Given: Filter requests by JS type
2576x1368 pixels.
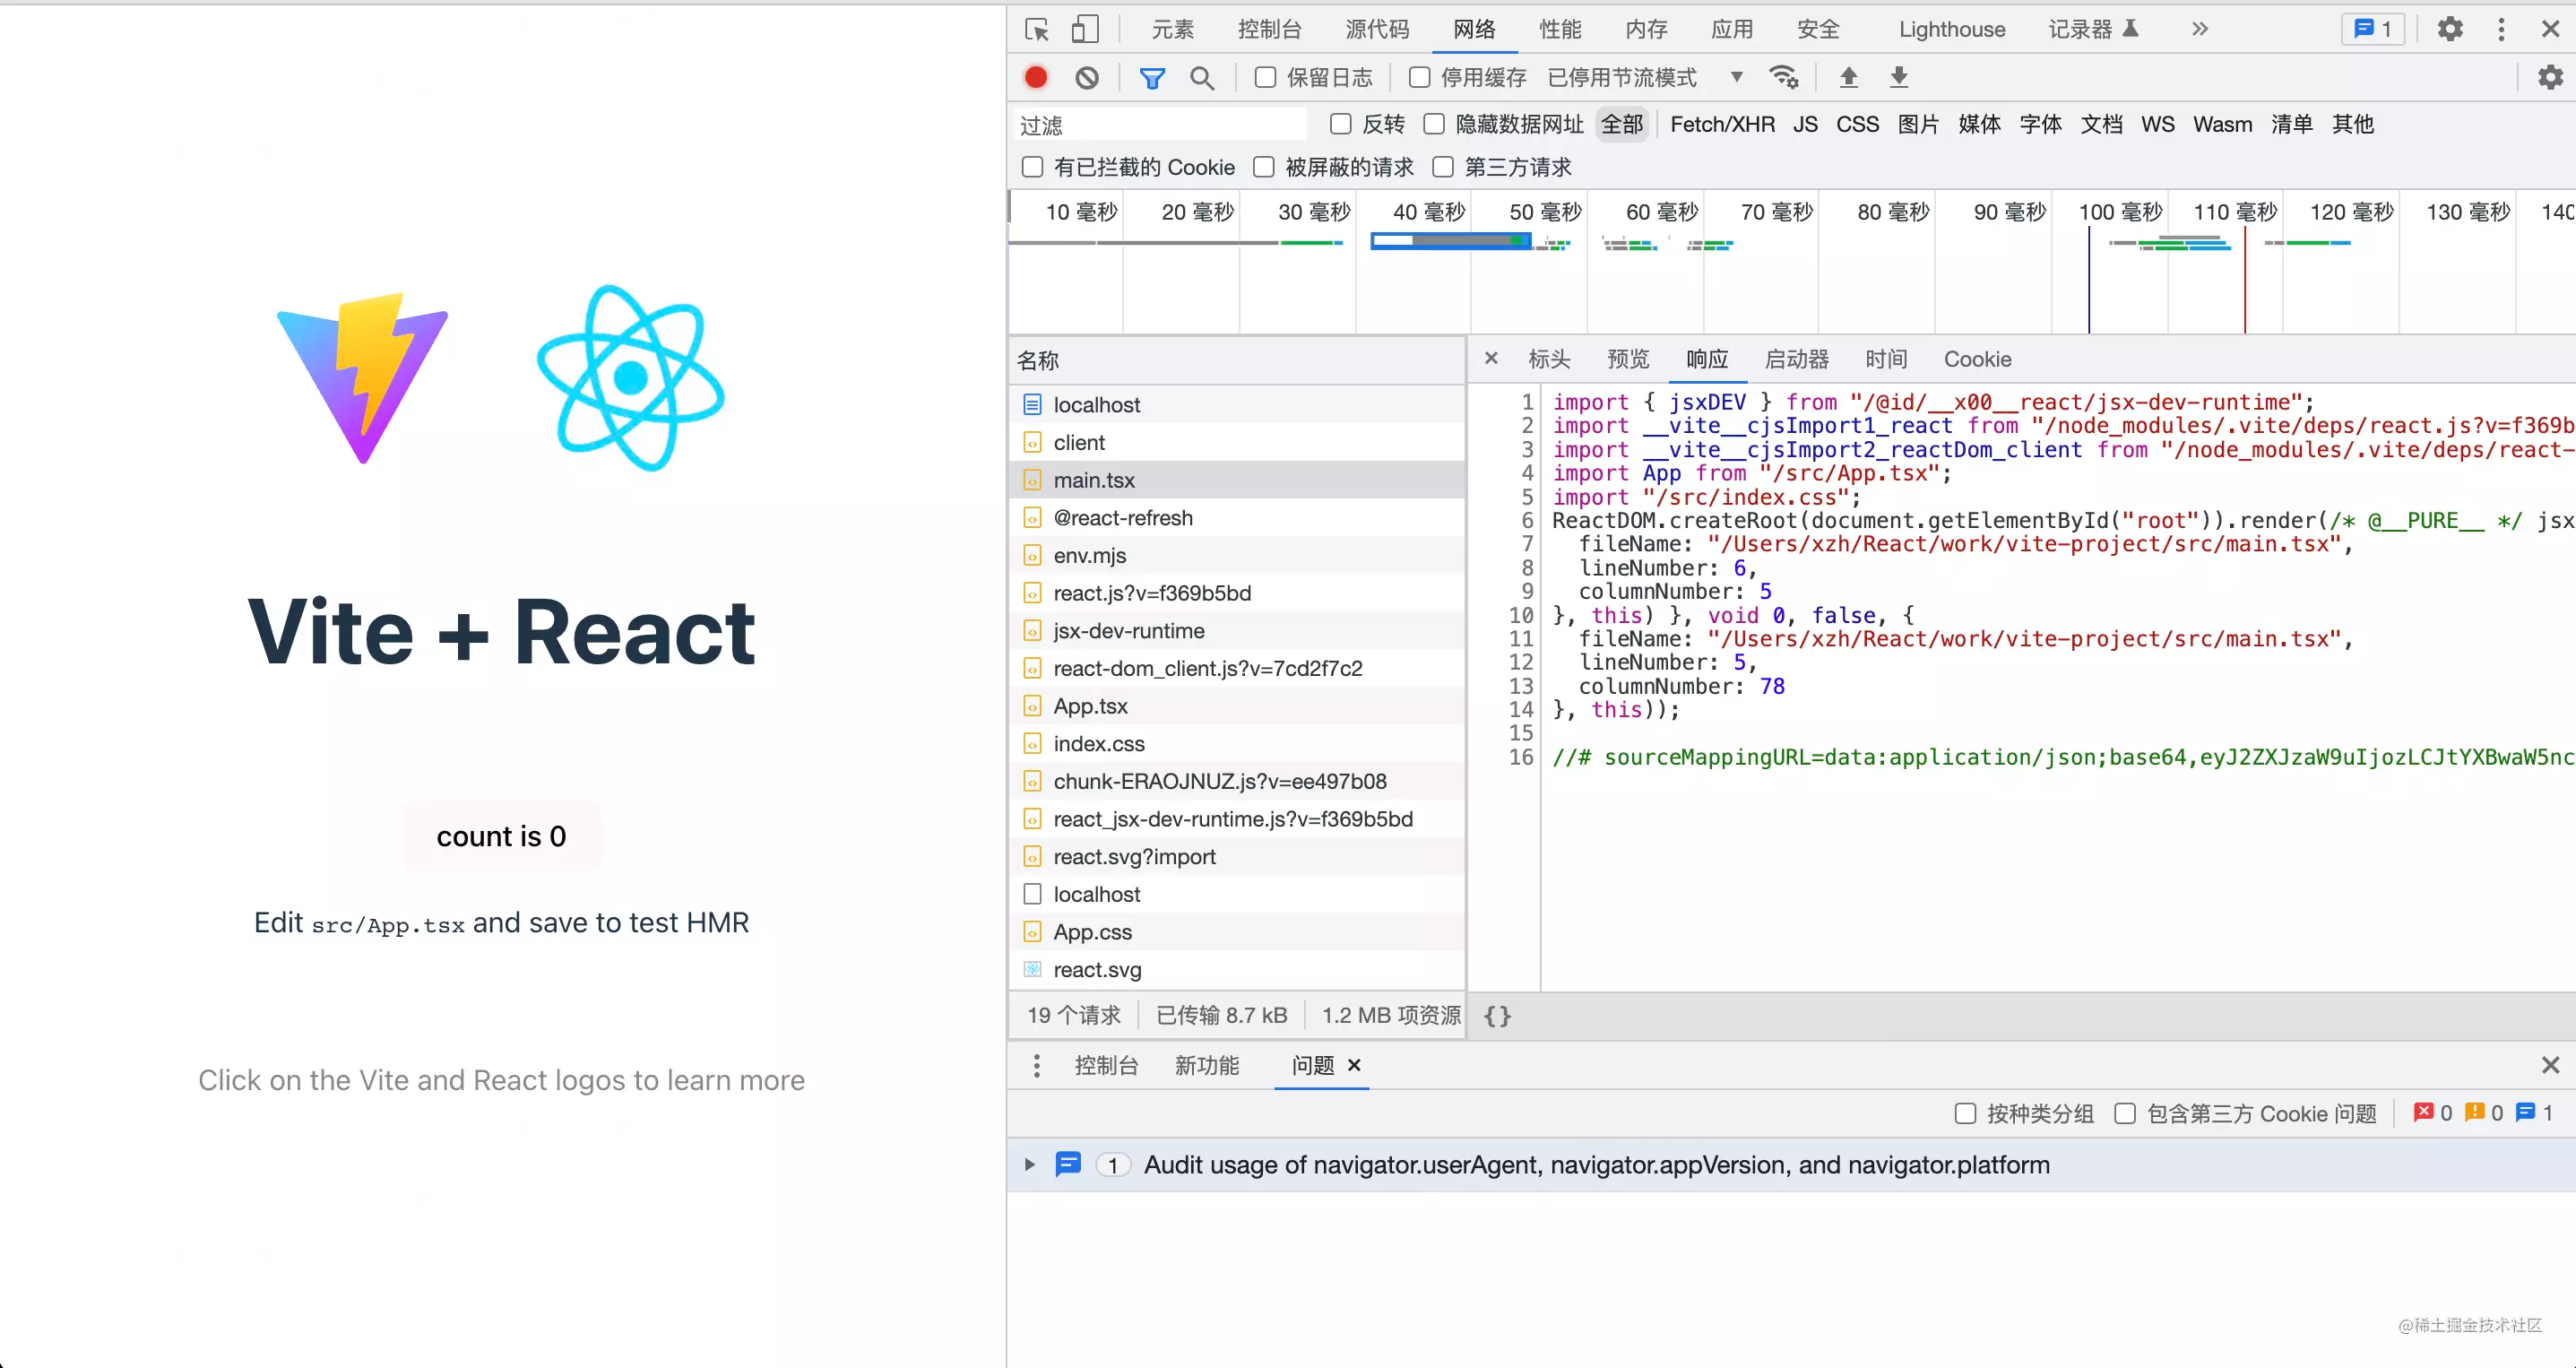Looking at the screenshot, I should (x=1805, y=124).
